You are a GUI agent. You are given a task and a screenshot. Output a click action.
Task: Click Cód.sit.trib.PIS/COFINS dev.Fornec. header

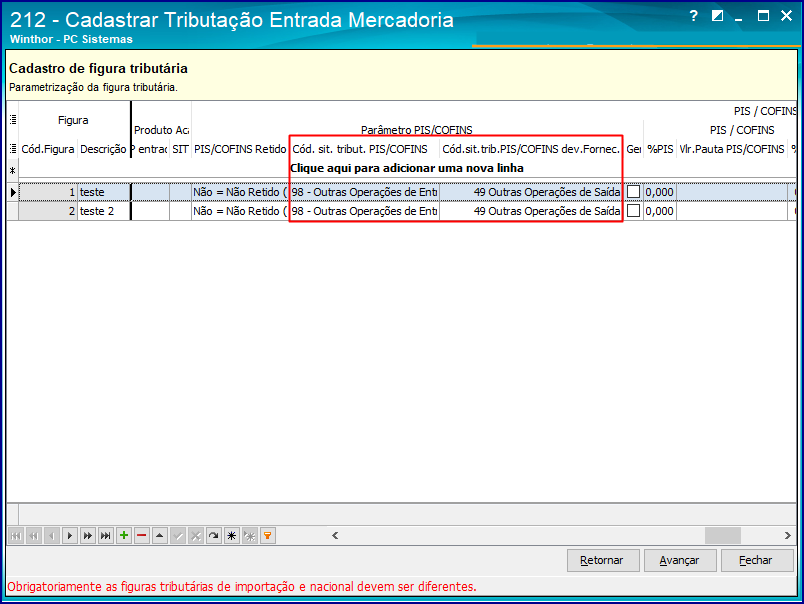click(x=531, y=149)
